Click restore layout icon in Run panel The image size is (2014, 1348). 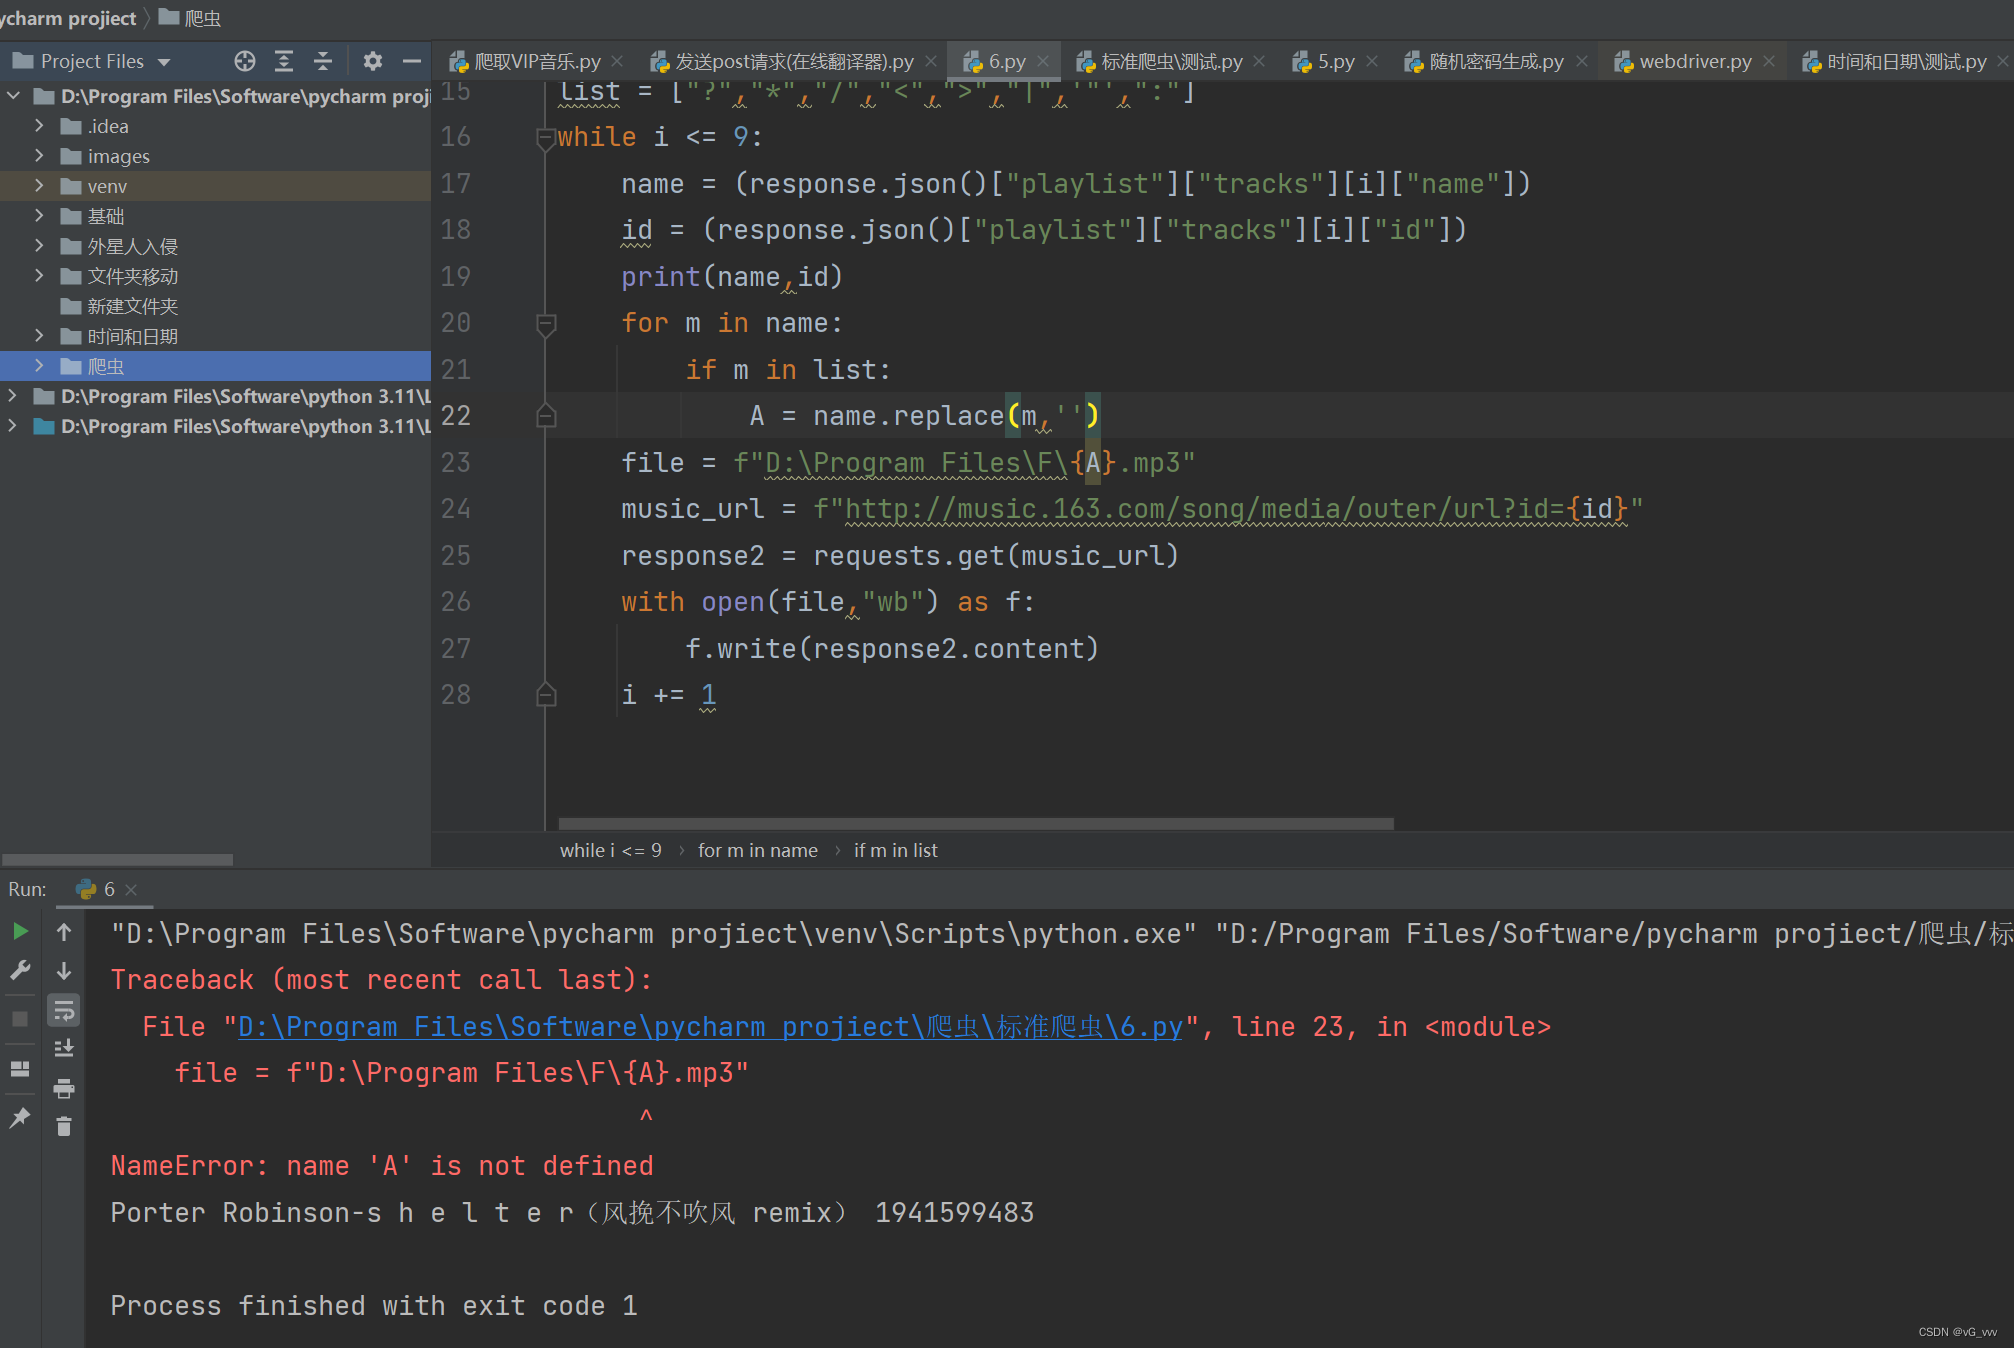(20, 1068)
